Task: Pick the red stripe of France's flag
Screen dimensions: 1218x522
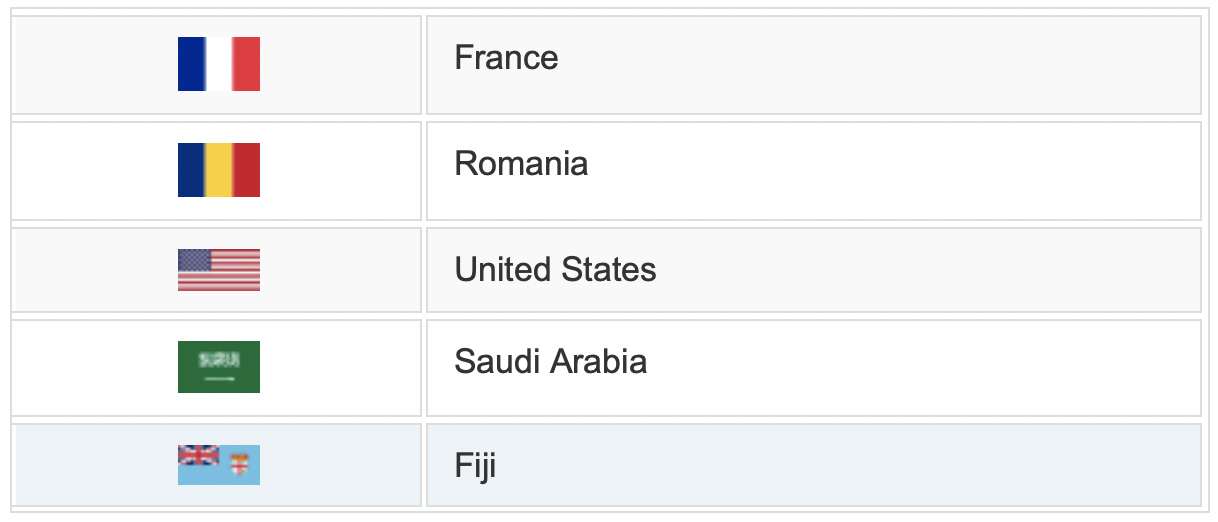Action: 246,64
